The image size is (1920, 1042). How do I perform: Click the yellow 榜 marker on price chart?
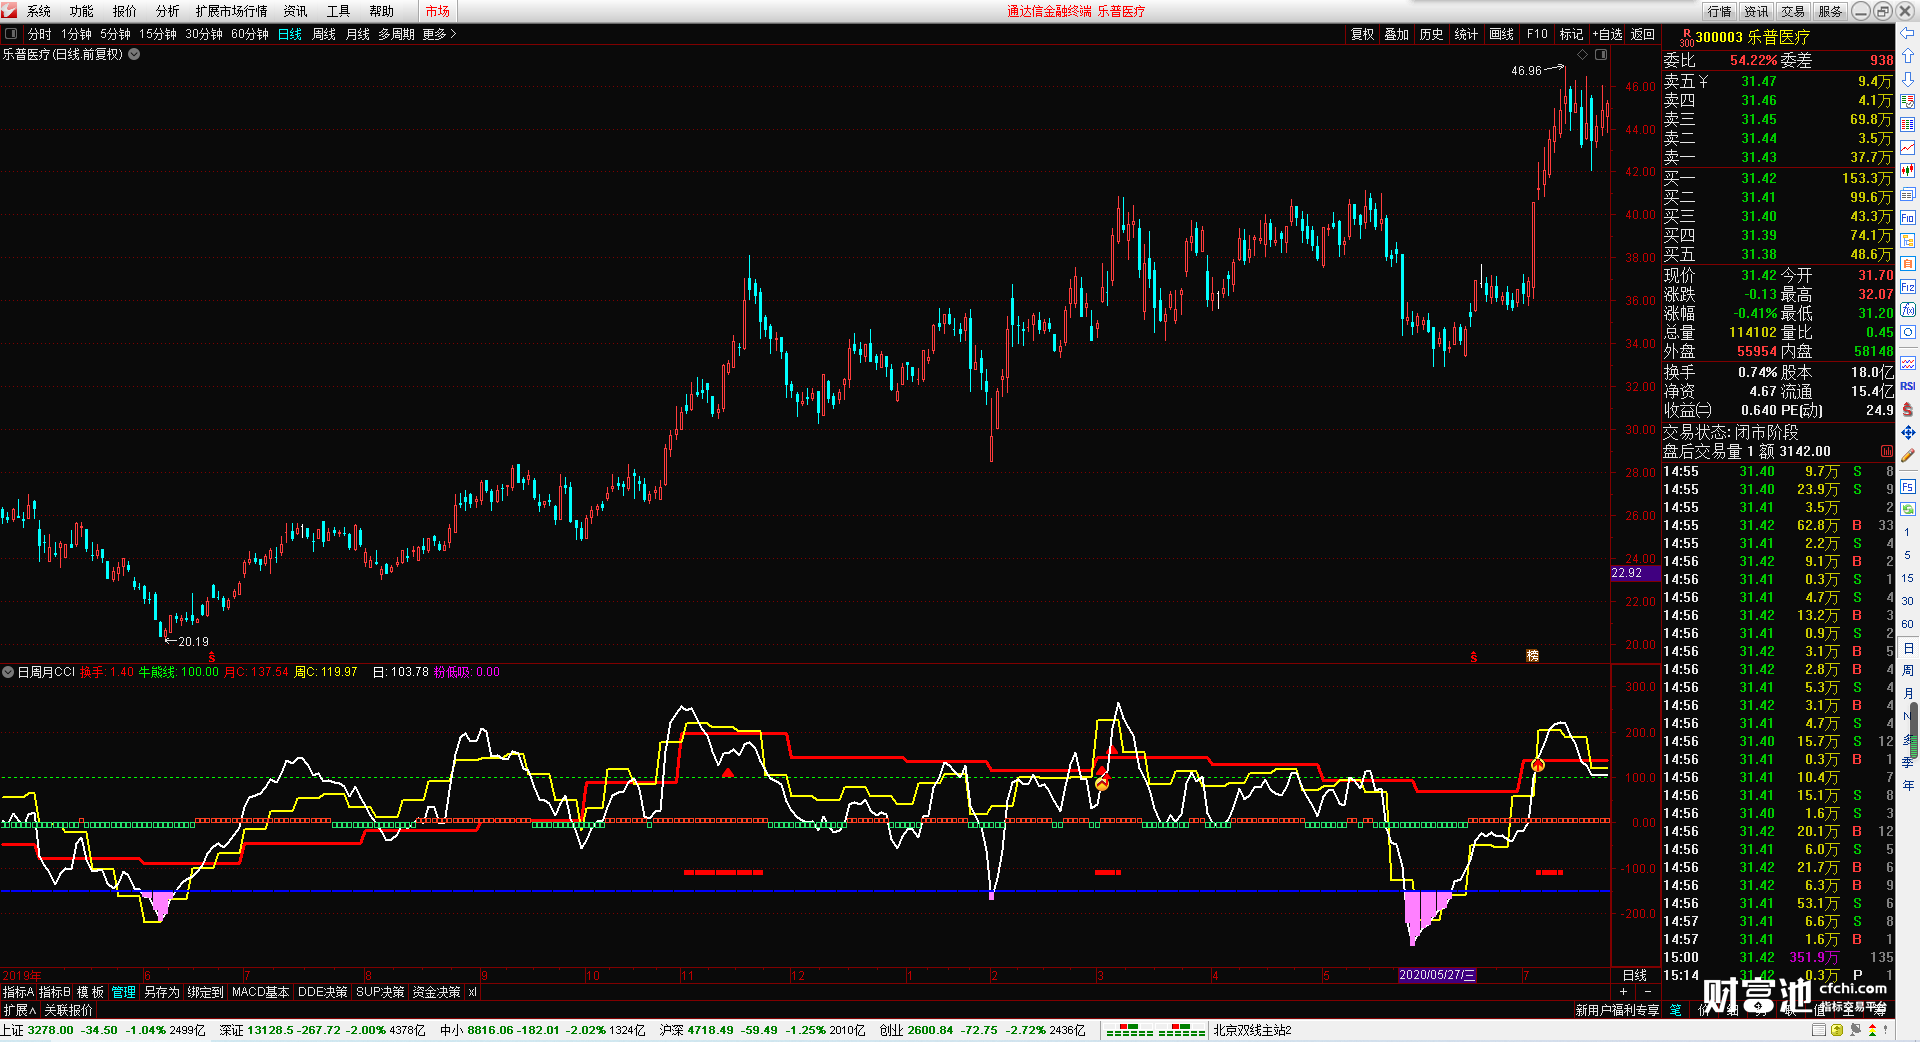click(x=1532, y=656)
